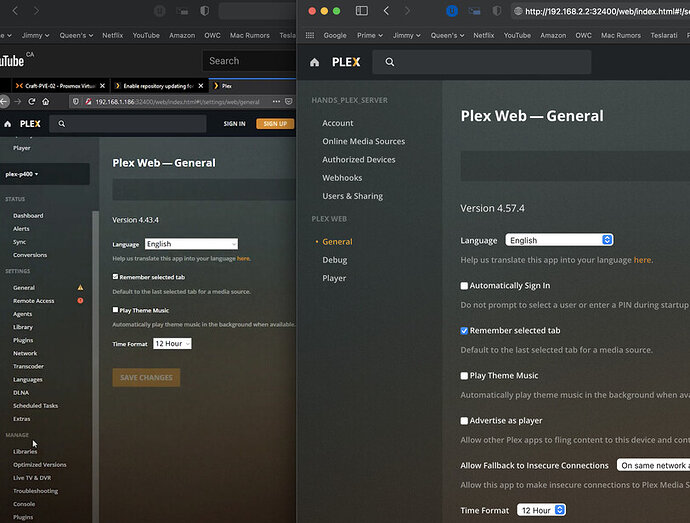Expand Queen's bookmarks folder in right window
The height and width of the screenshot is (523, 690).
coord(447,35)
